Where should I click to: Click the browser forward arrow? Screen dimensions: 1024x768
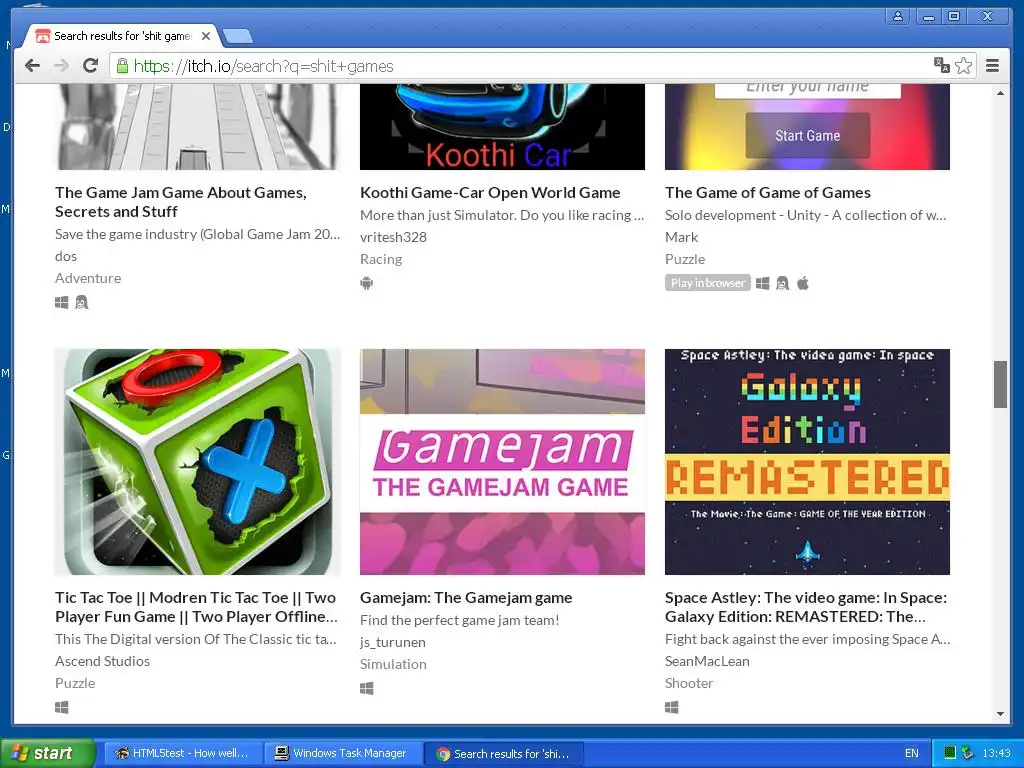[61, 65]
